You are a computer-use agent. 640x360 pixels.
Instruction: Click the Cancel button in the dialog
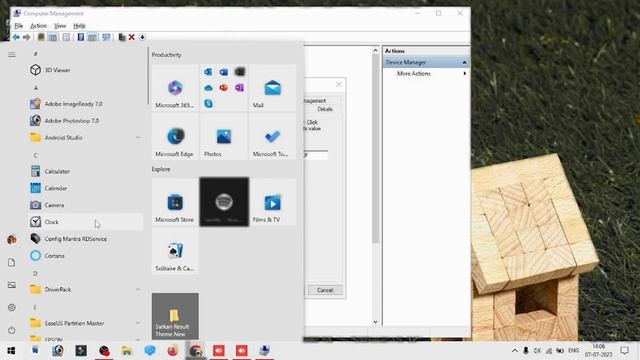325,290
